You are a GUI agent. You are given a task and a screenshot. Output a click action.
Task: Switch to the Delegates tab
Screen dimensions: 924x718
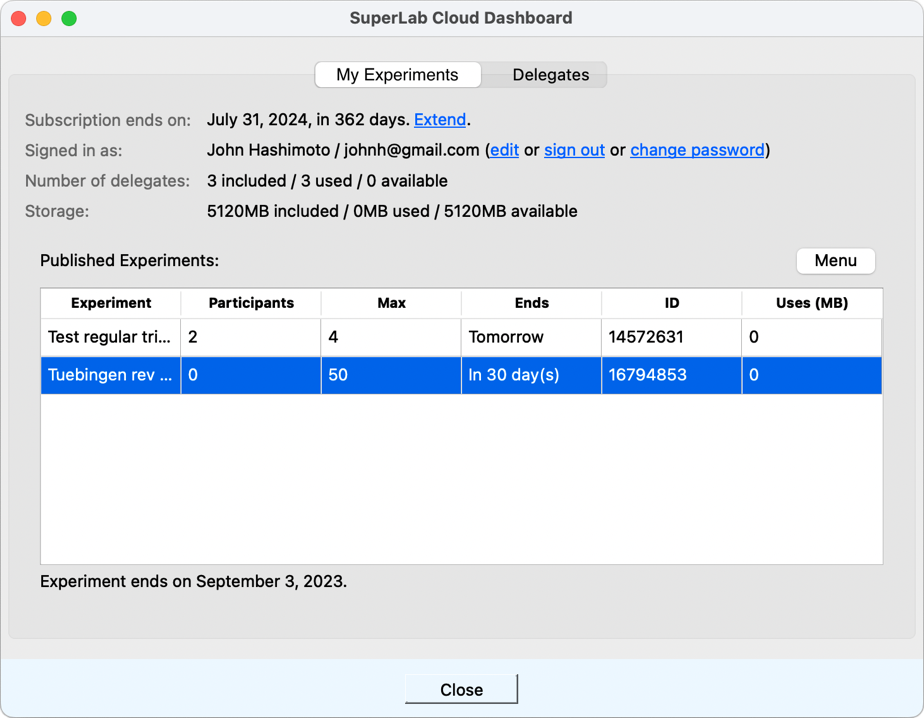click(x=550, y=75)
